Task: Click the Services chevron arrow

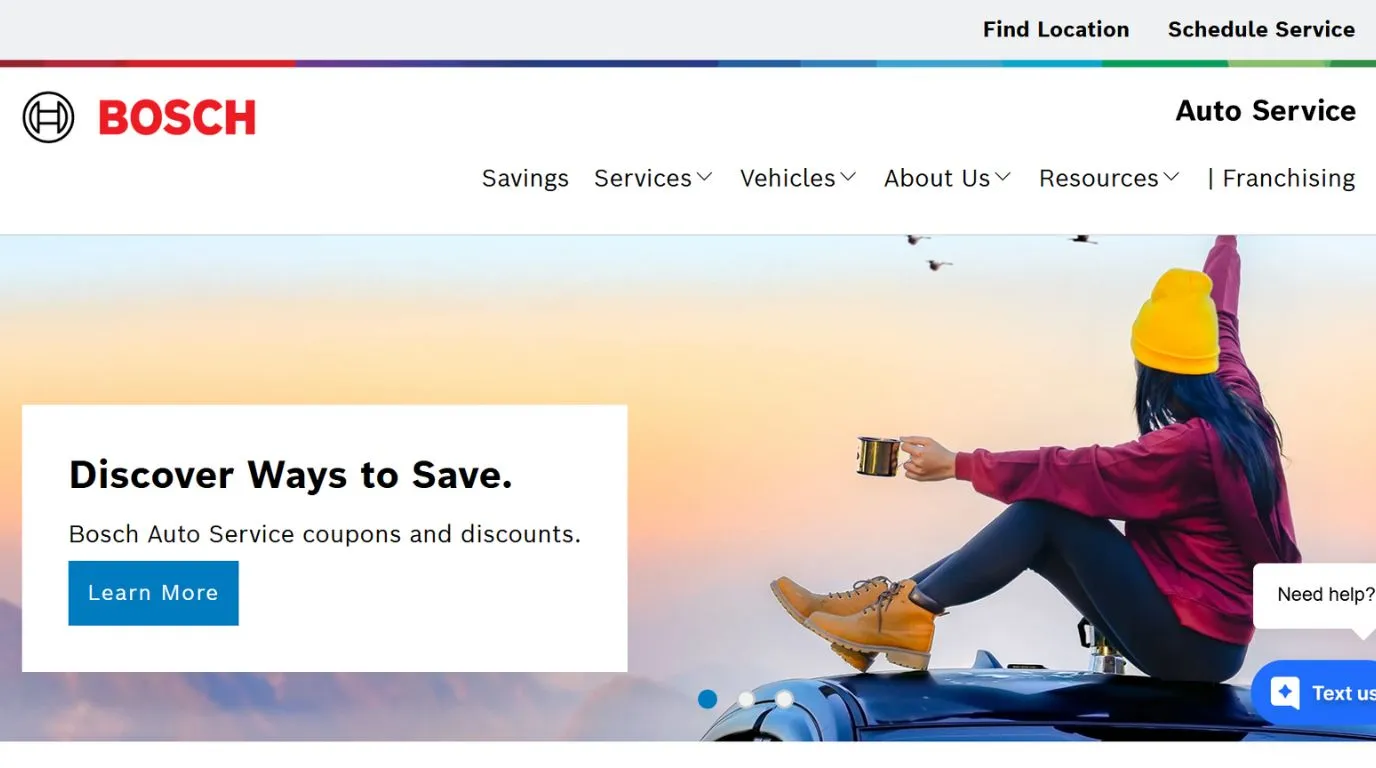Action: coord(704,177)
